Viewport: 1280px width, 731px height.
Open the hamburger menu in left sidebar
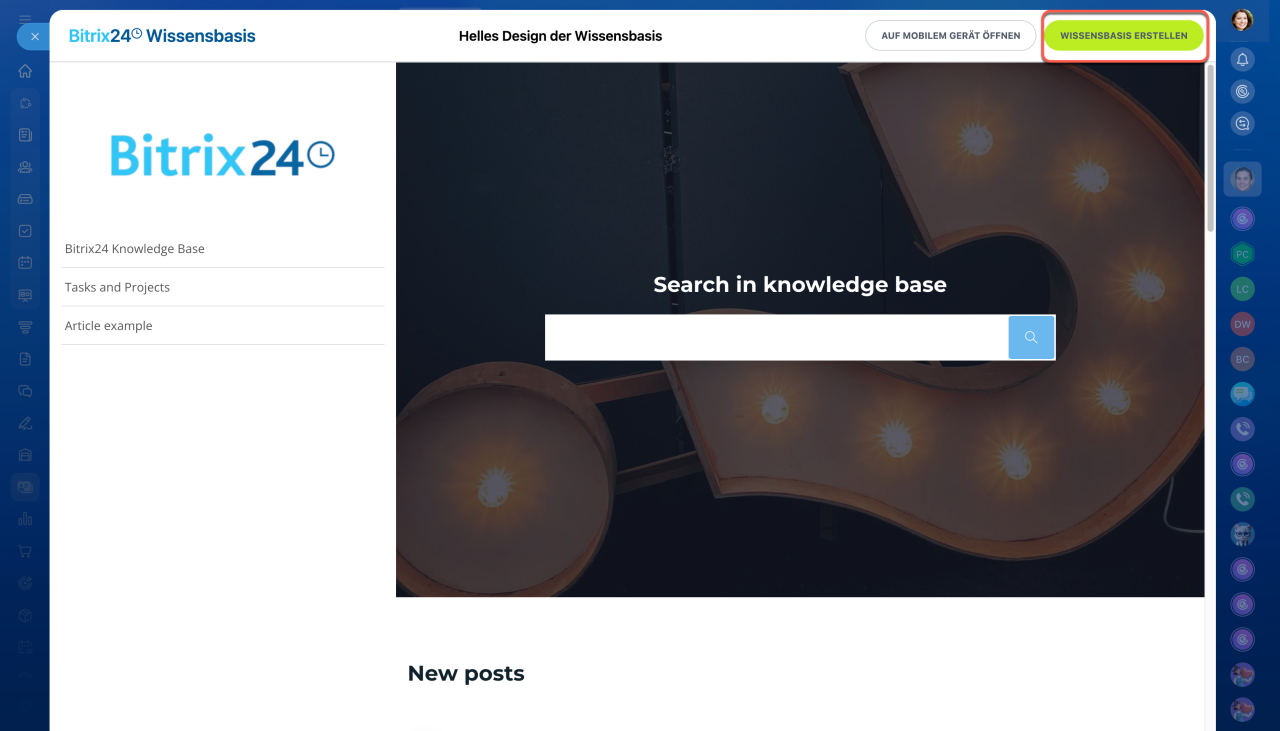(x=25, y=18)
